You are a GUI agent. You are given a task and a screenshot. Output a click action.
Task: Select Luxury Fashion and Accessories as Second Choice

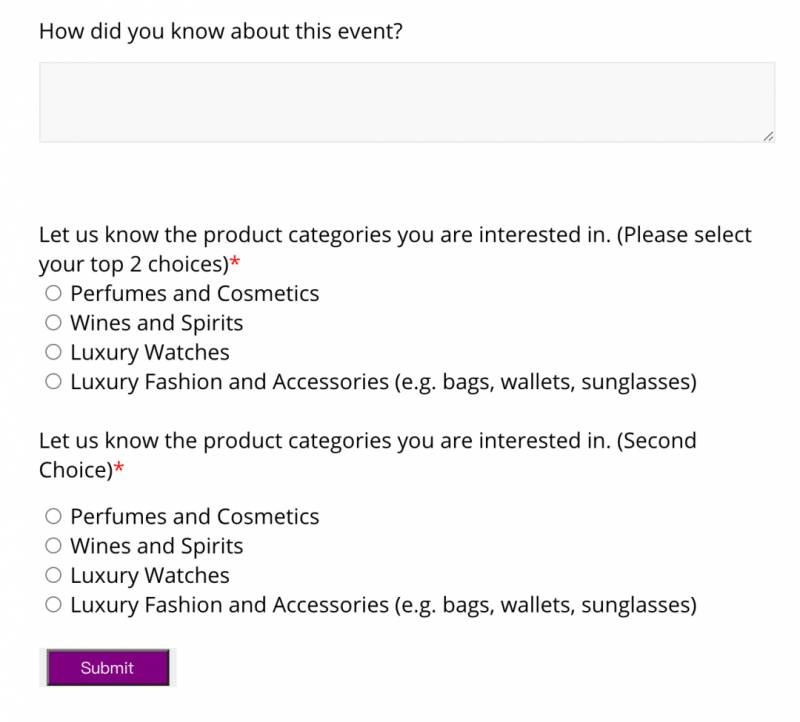(x=53, y=604)
